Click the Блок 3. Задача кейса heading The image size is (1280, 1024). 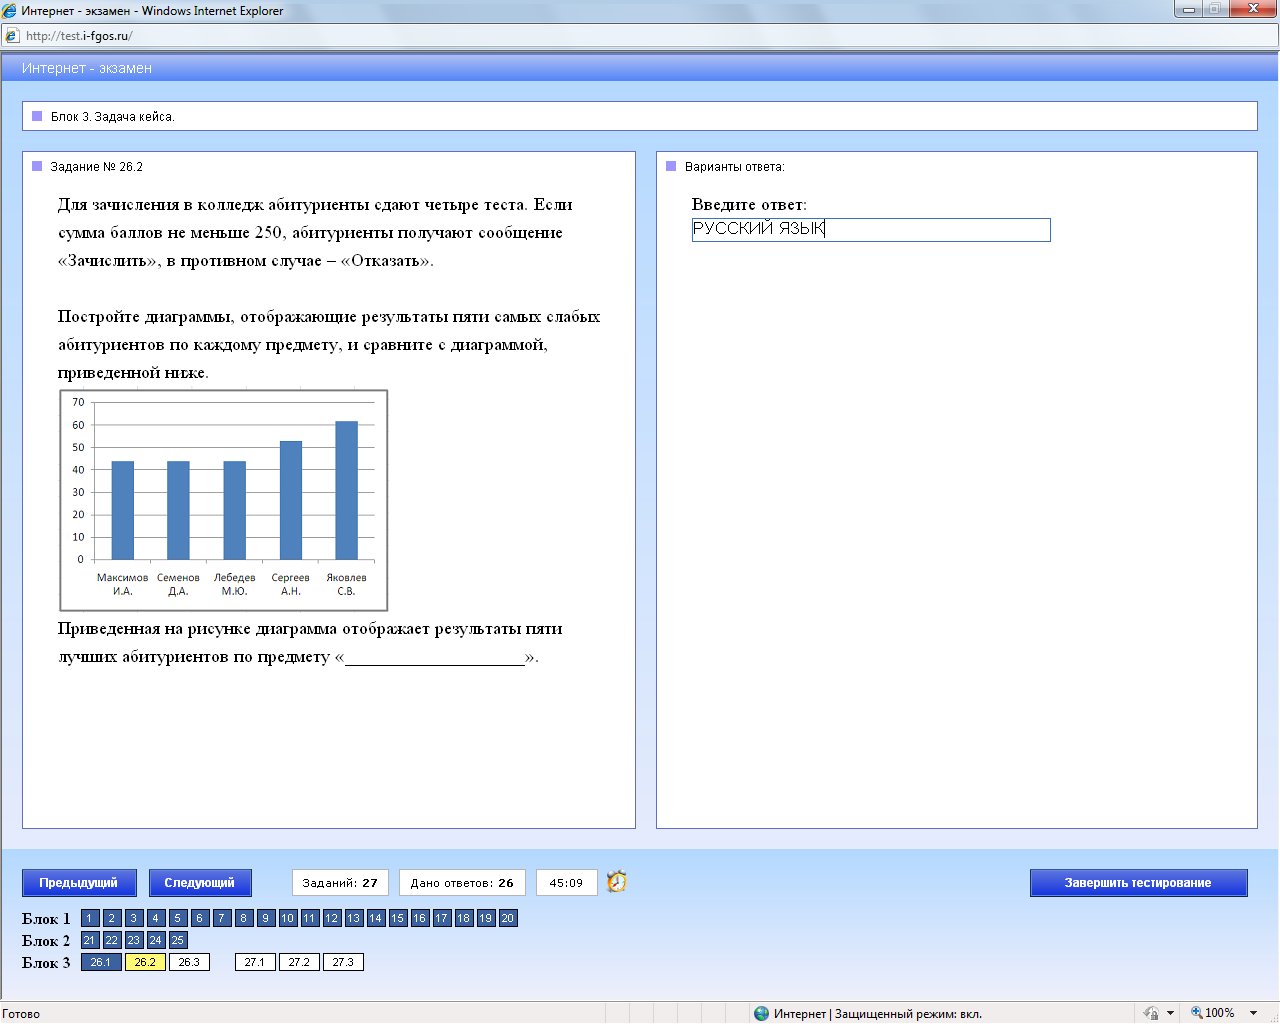point(113,117)
